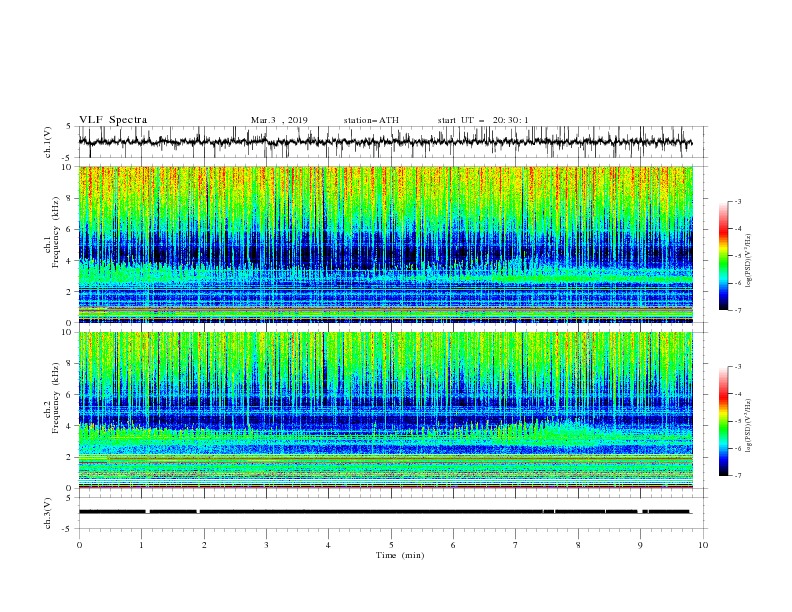The image size is (792, 612).
Task: Select the date text "Mar.3 , 2019"
Action: click(279, 120)
